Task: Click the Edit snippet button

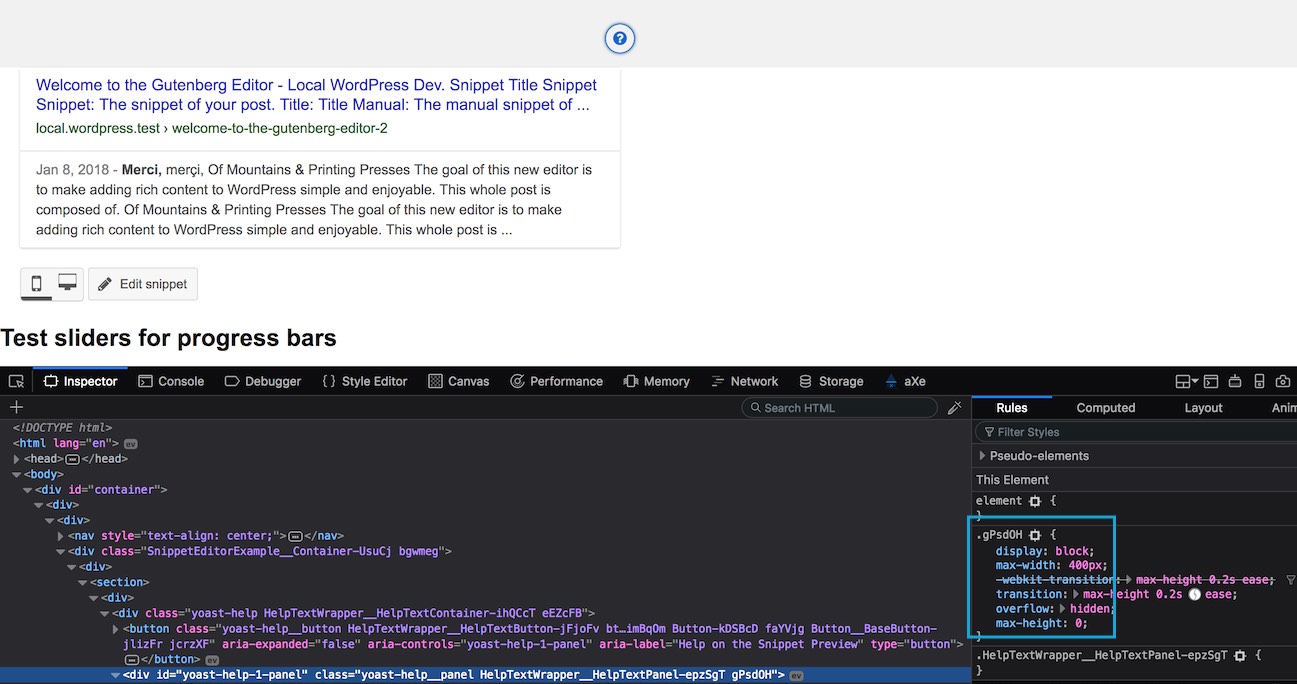Action: point(143,284)
